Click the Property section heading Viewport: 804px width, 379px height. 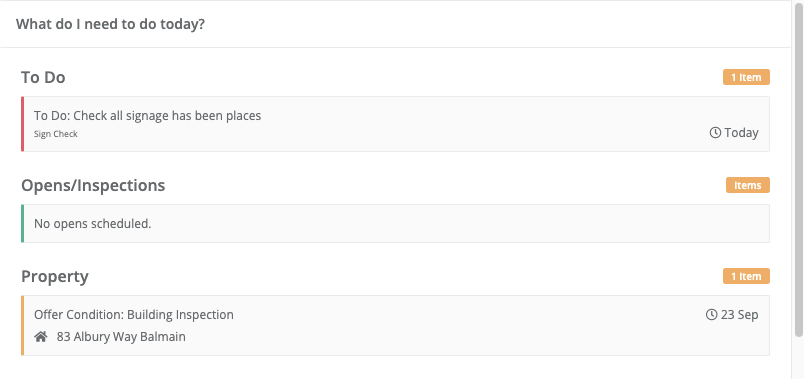(55, 276)
